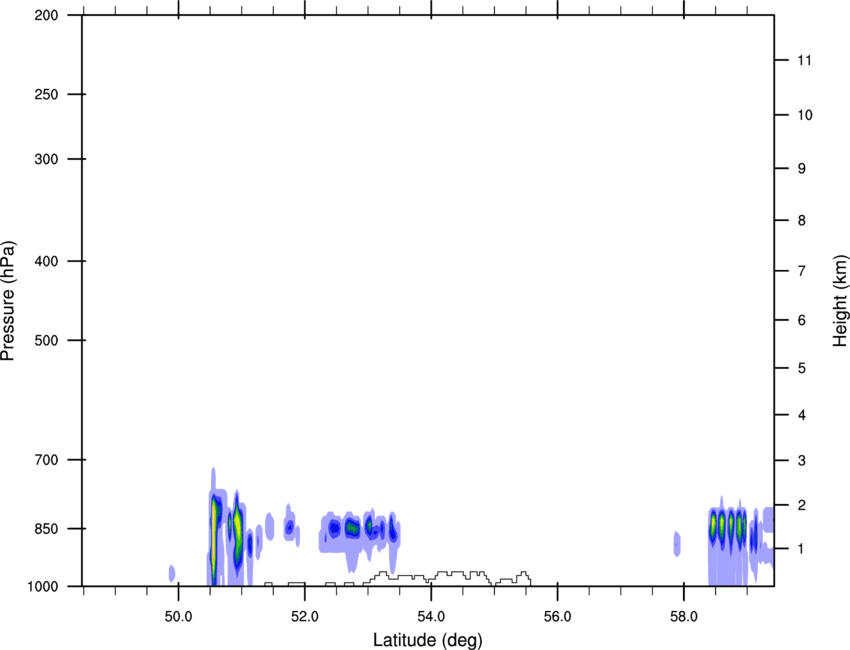Click the Pressure (hPa) axis title
The height and width of the screenshot is (650, 850).
click(8, 300)
